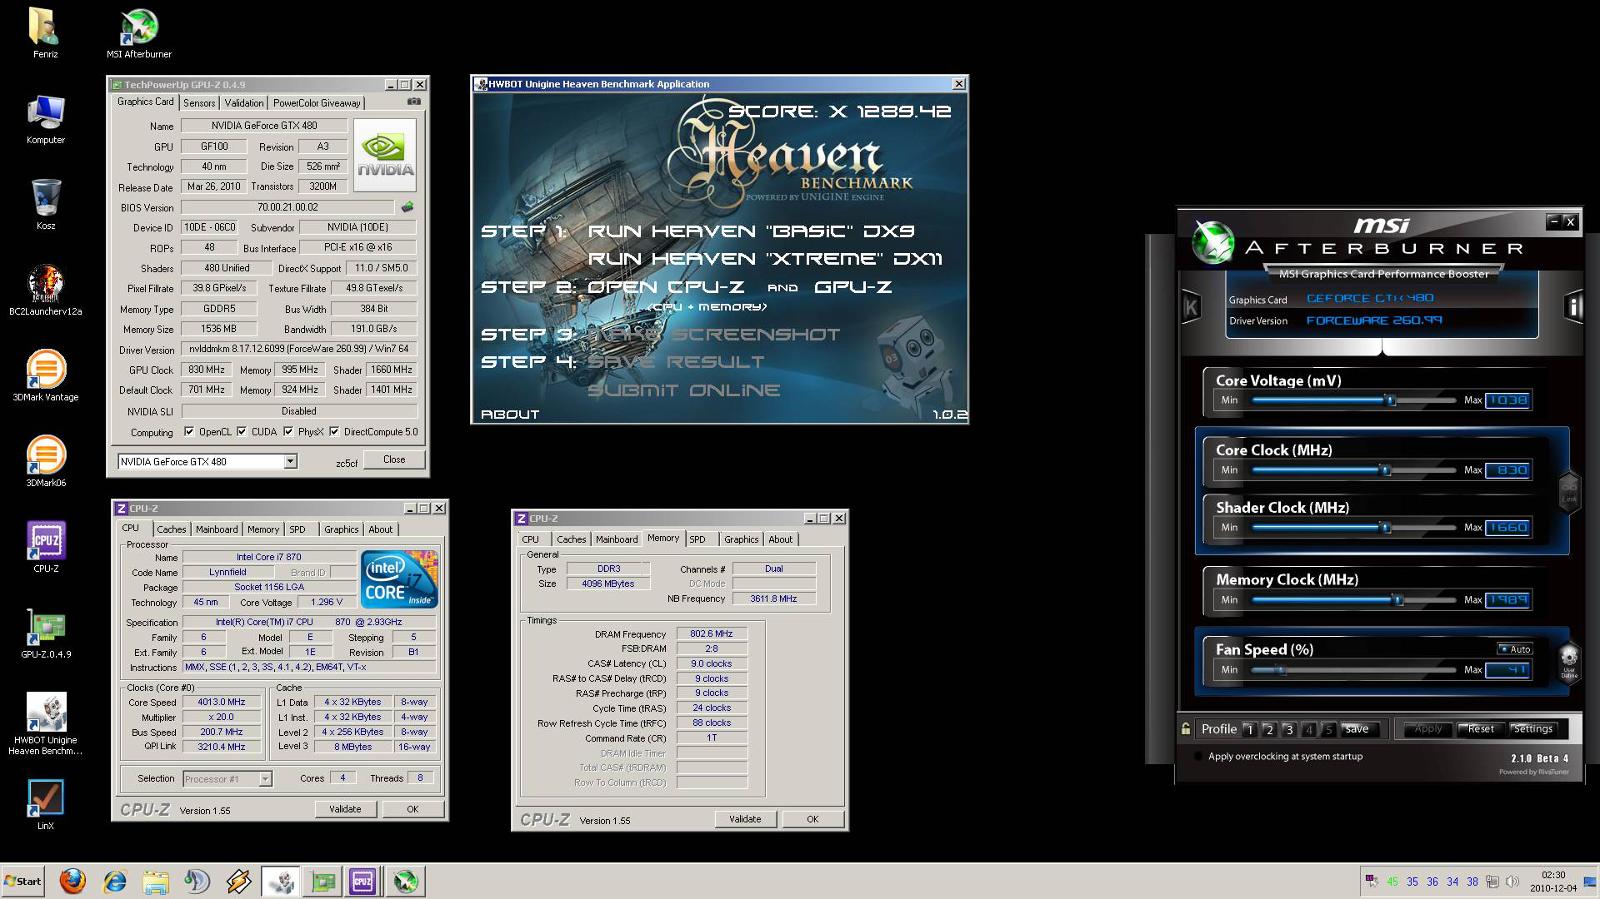Launch the LinX desktop shortcut
1600x899 pixels.
coord(45,805)
